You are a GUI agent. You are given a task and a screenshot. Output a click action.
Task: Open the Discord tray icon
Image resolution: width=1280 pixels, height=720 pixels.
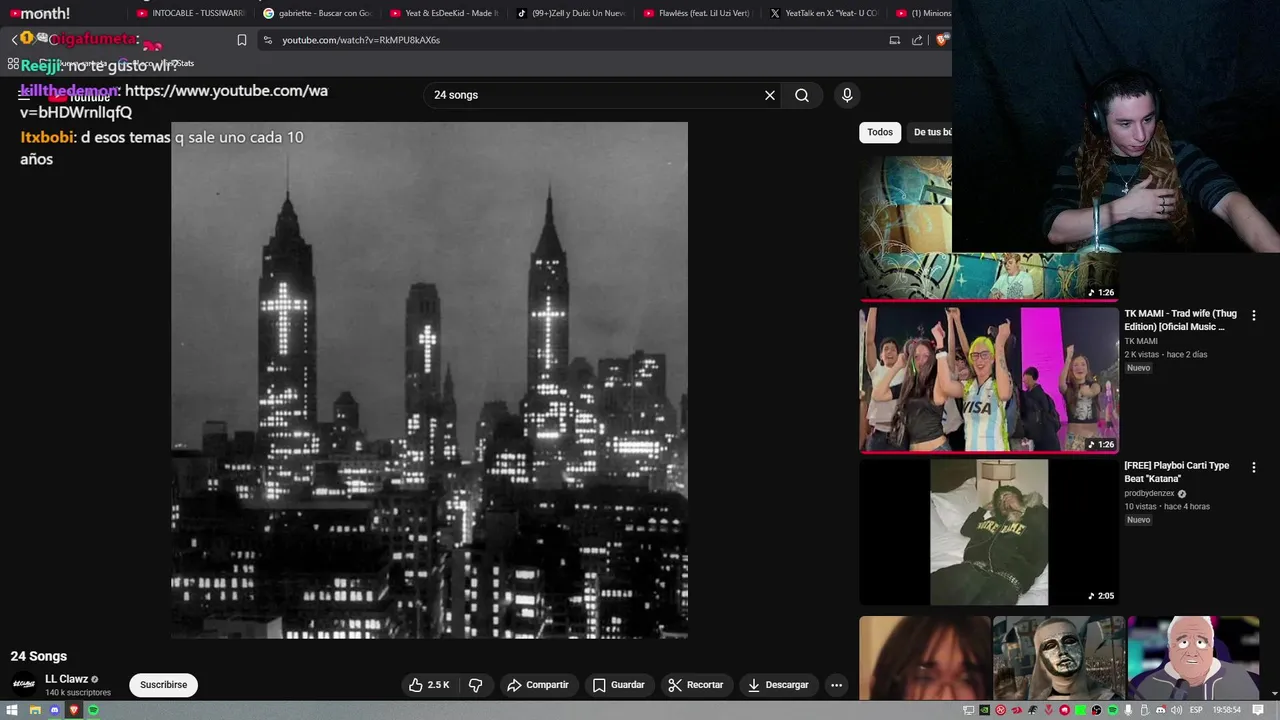(1160, 710)
